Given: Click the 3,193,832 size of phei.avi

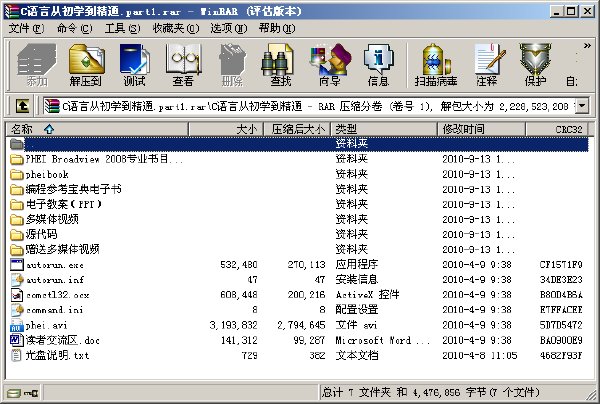Looking at the screenshot, I should (x=233, y=325).
